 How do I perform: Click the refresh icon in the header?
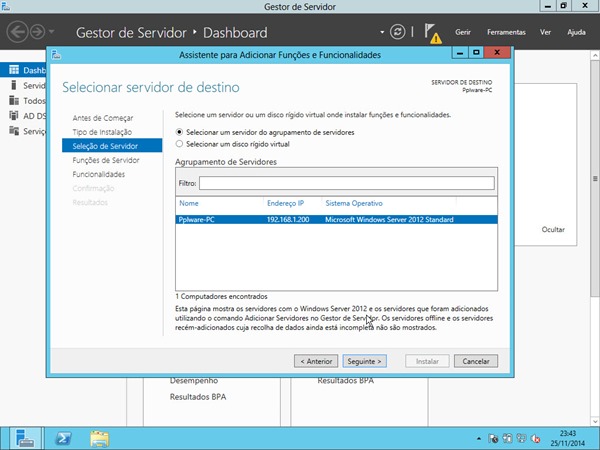(x=398, y=32)
